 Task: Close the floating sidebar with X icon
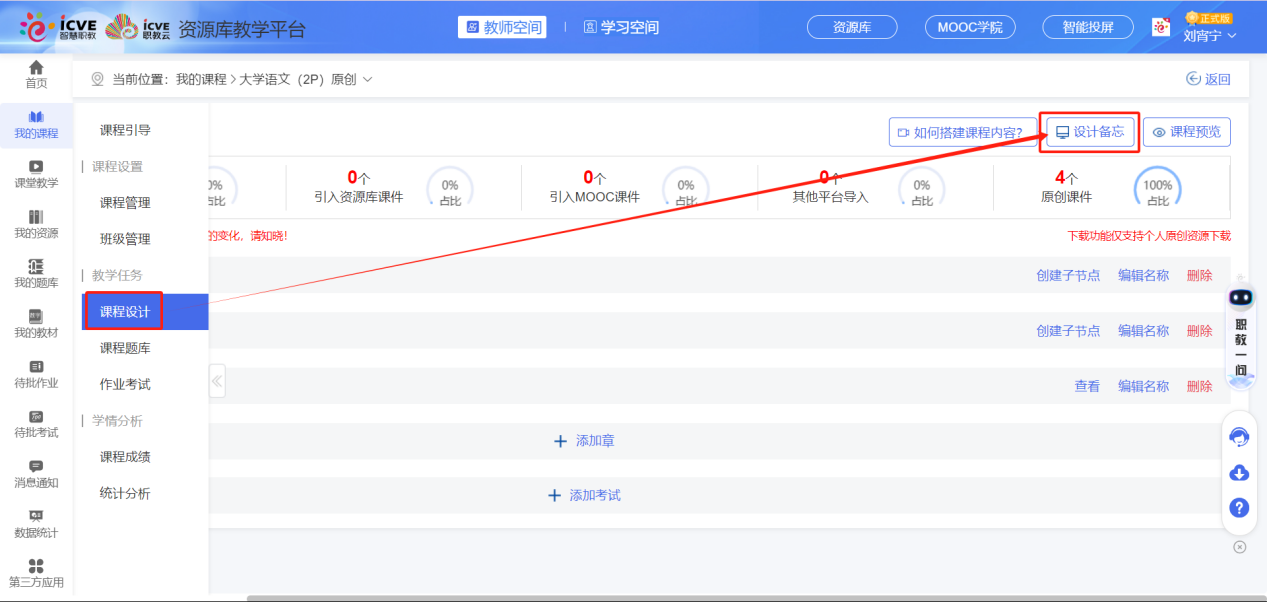(x=1240, y=547)
